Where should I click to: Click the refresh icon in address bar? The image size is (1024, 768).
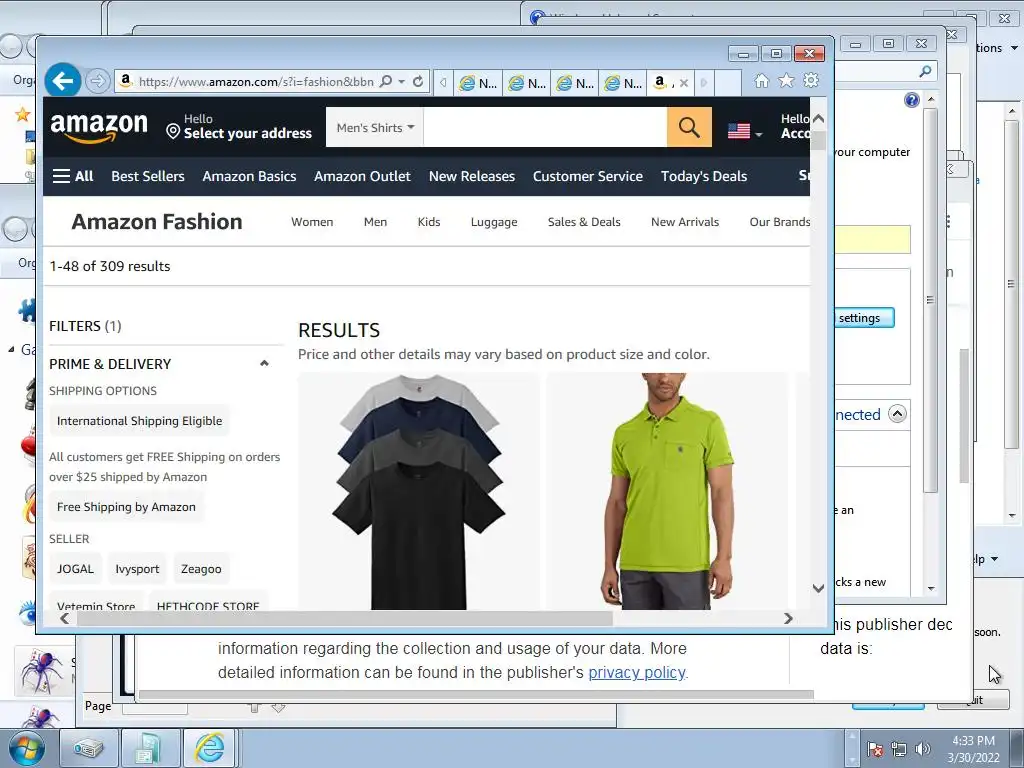pos(418,82)
